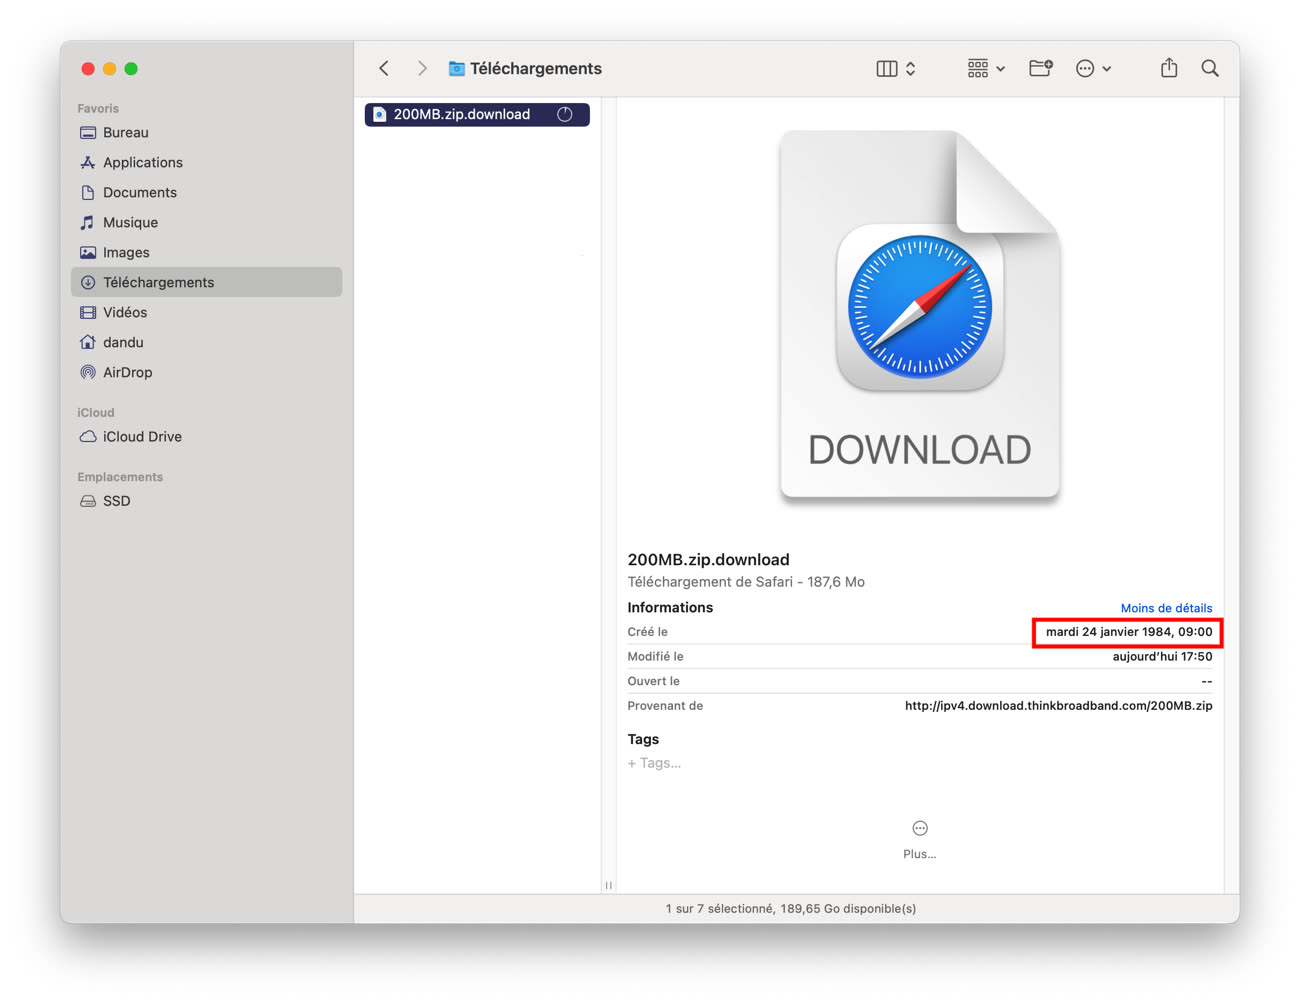
Task: Select the 200MB.zip.download file row
Action: point(477,114)
